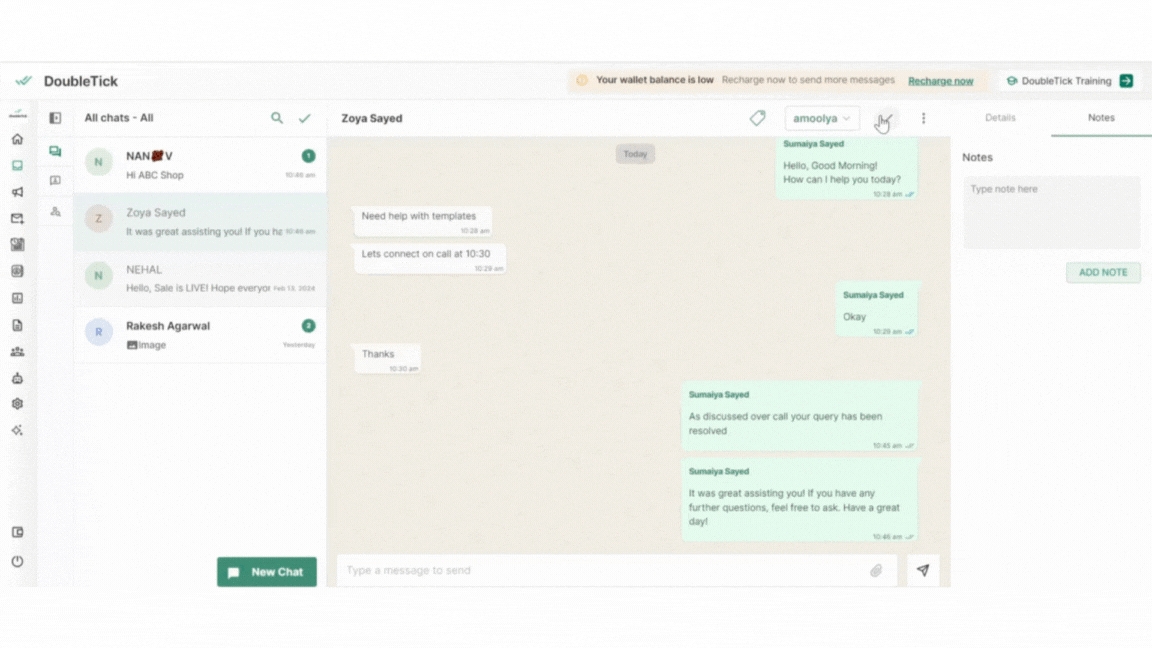This screenshot has height=648, width=1152.
Task: Open the settings gear in left sidebar
Action: [17, 404]
